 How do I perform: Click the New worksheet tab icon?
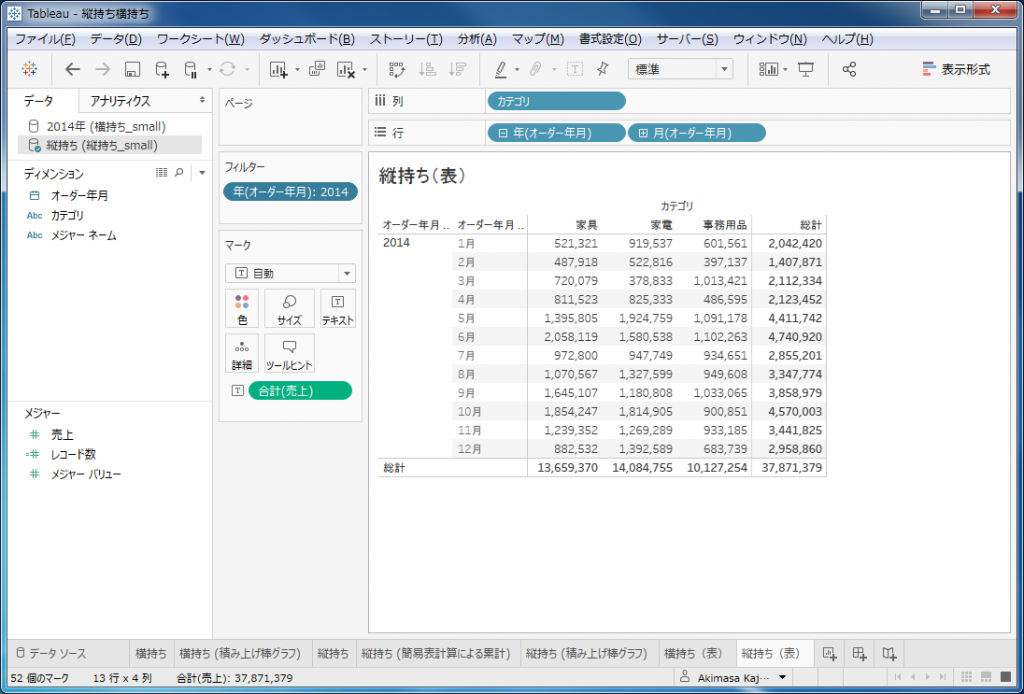pos(829,653)
